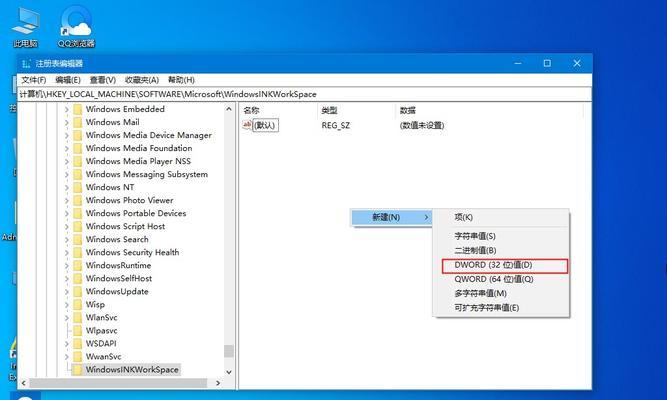Viewport: 667px width, 400px height.
Task: Select the Windows Mail folder icon
Action: pyautogui.click(x=77, y=123)
